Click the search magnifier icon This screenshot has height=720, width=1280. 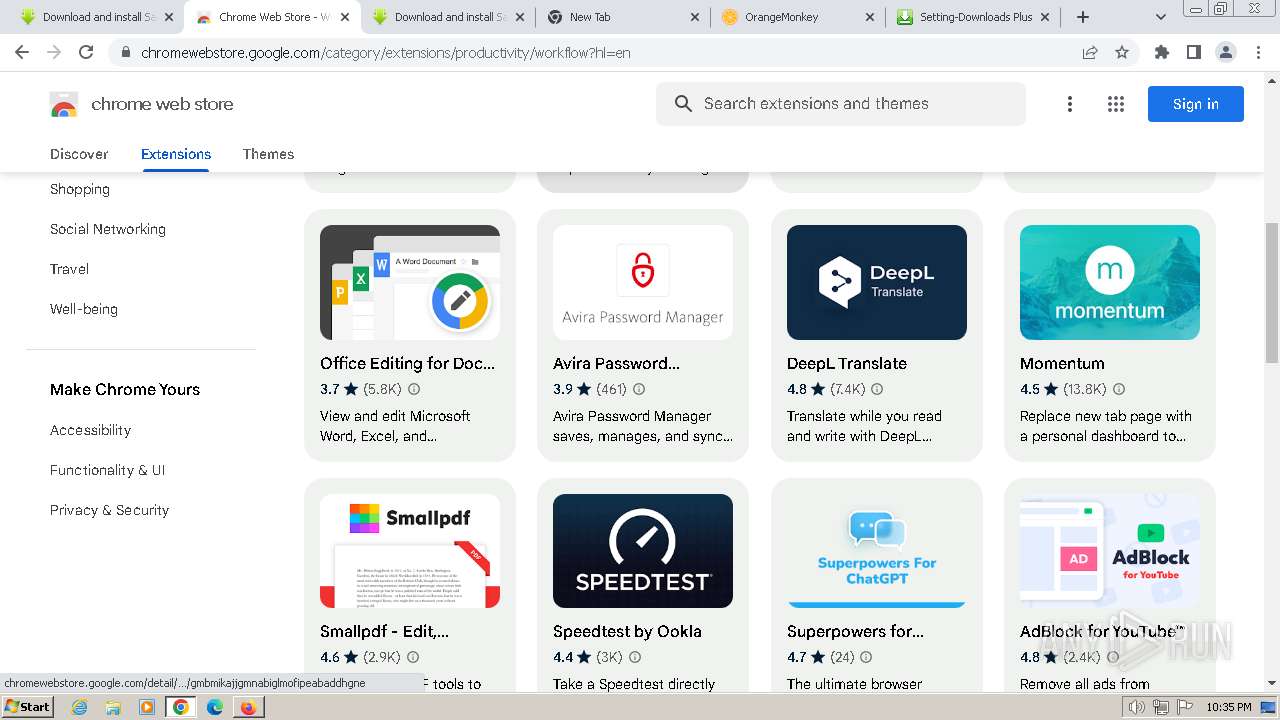coord(683,104)
